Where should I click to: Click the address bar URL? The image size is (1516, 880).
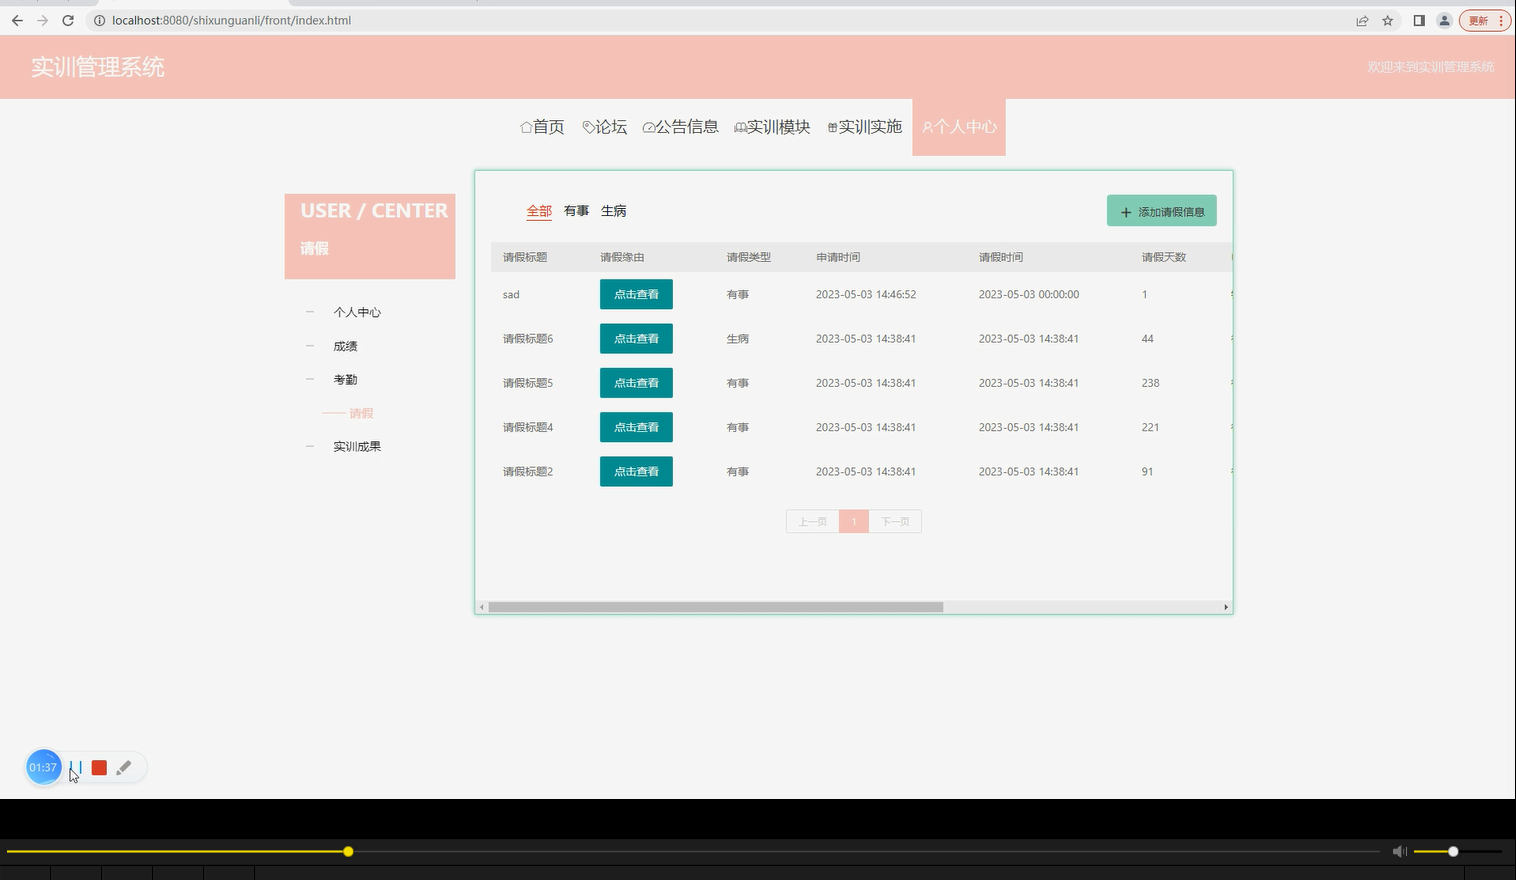pos(231,20)
